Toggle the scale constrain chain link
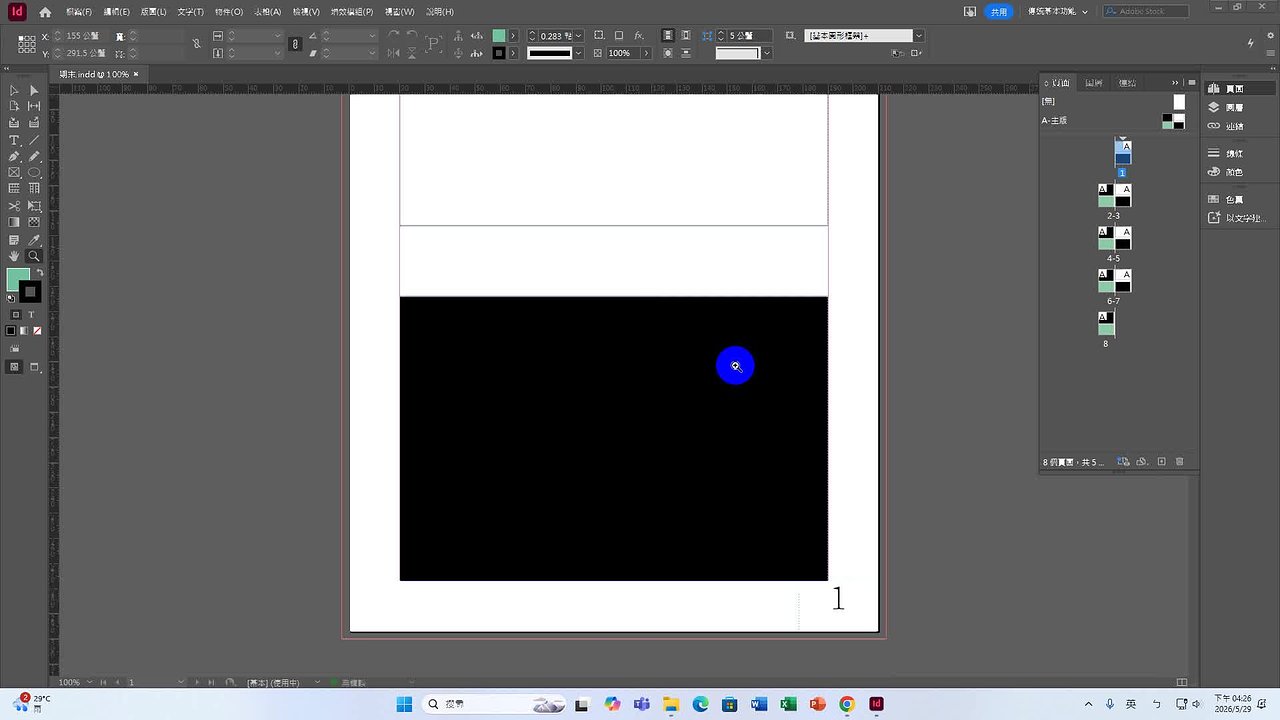1280x720 pixels. point(295,44)
